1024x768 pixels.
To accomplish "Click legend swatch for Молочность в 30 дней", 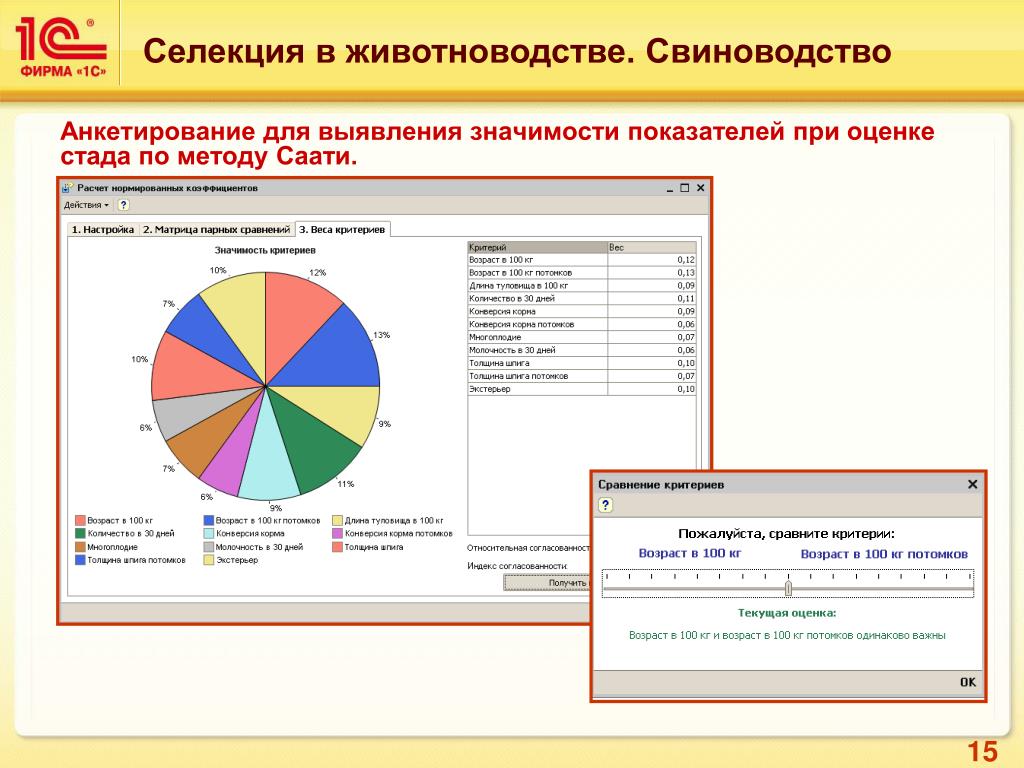I will [x=209, y=547].
